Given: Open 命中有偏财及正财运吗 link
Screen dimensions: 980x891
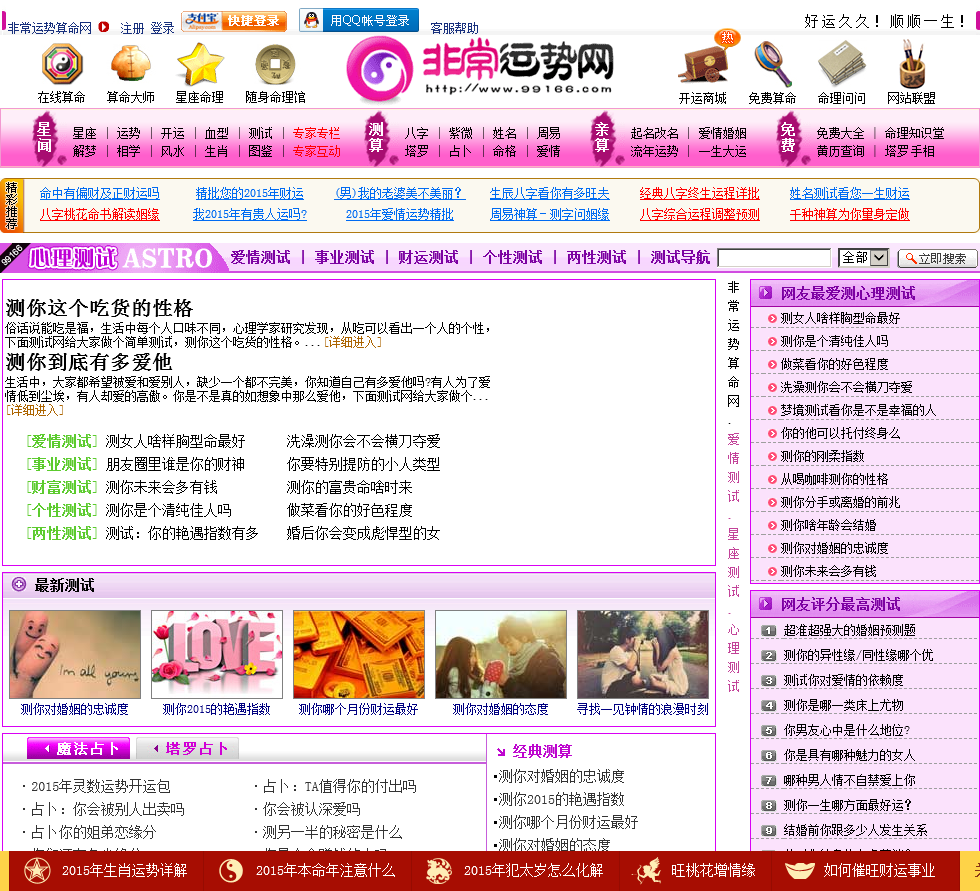Looking at the screenshot, I should pyautogui.click(x=99, y=193).
